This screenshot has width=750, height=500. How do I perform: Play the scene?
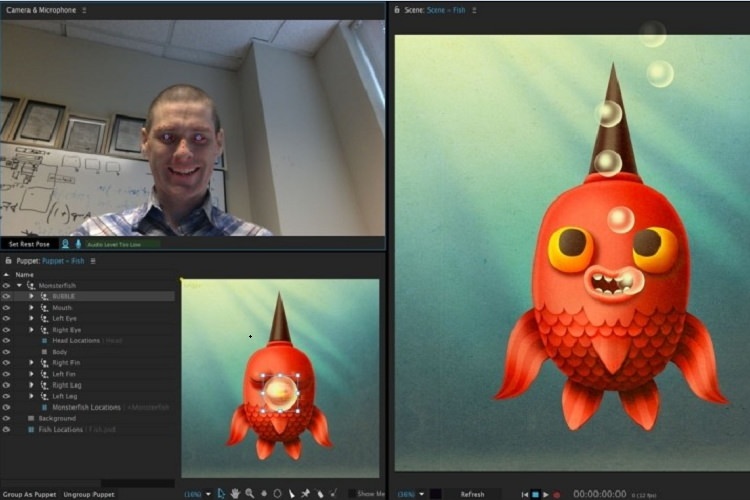(546, 494)
